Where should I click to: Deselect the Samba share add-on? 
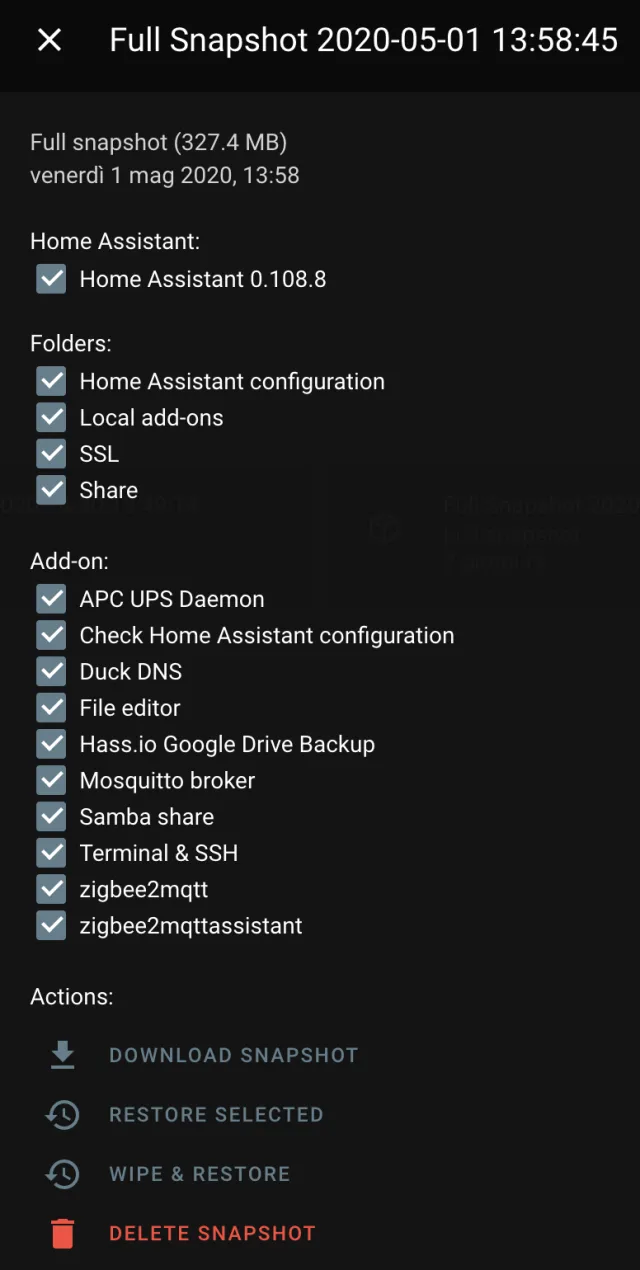[50, 816]
